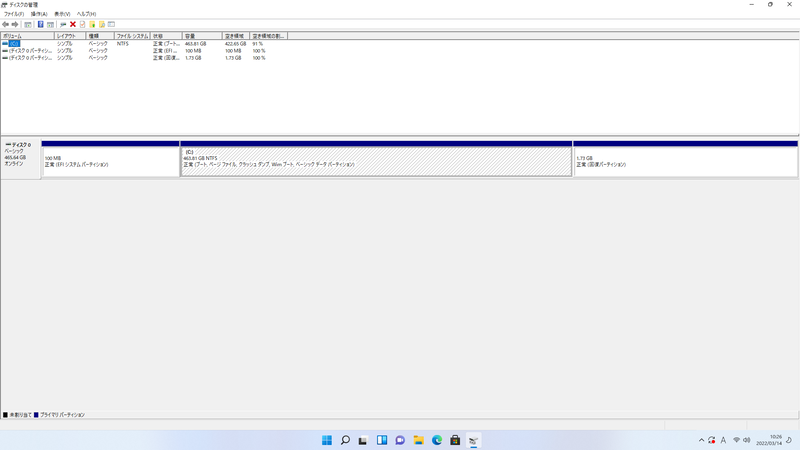Sort by the 容量 column header

pyautogui.click(x=202, y=36)
